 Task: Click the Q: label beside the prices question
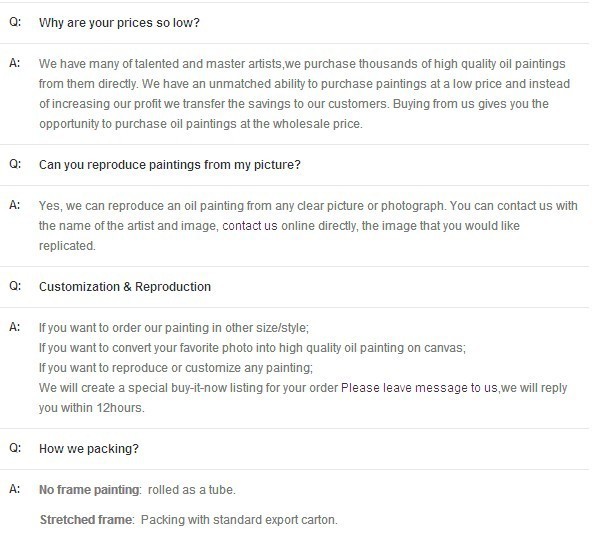15,21
